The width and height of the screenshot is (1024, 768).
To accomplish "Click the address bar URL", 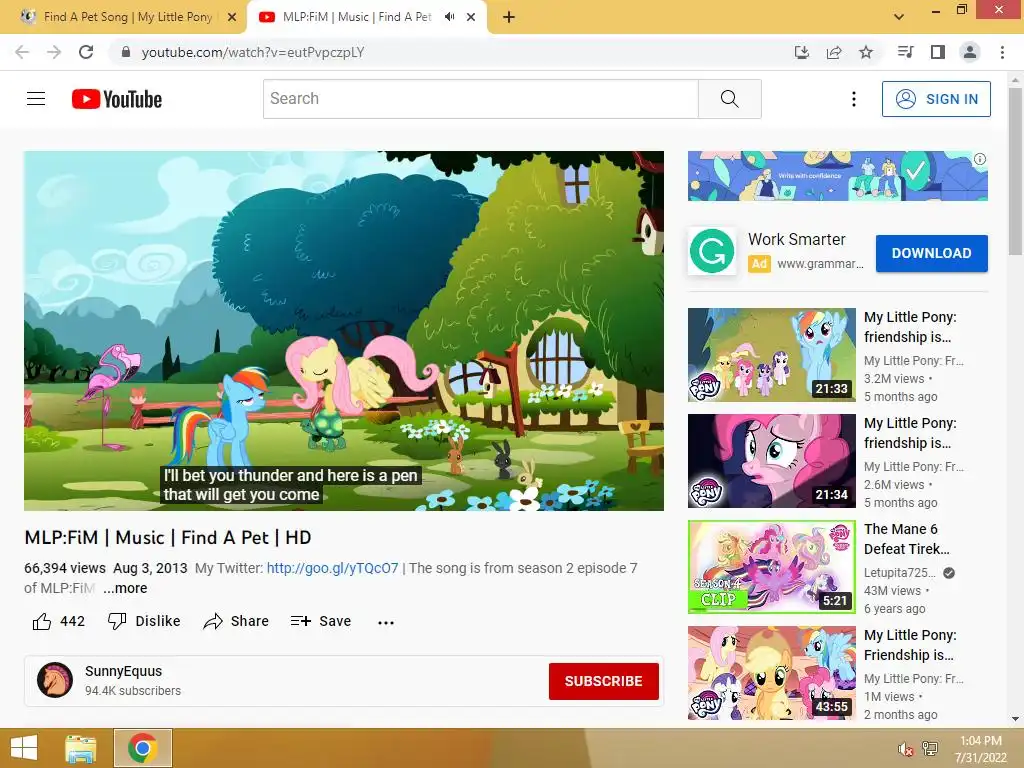I will tap(253, 52).
